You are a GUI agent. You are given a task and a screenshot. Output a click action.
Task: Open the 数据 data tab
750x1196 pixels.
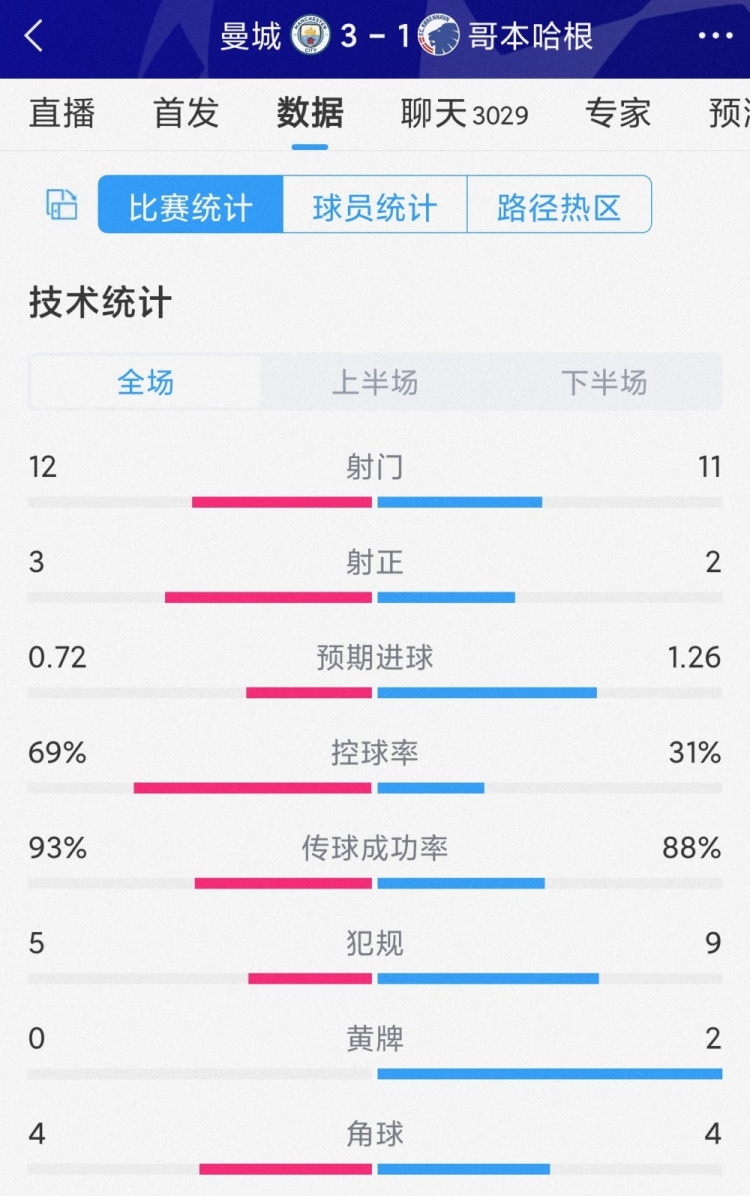[x=310, y=114]
